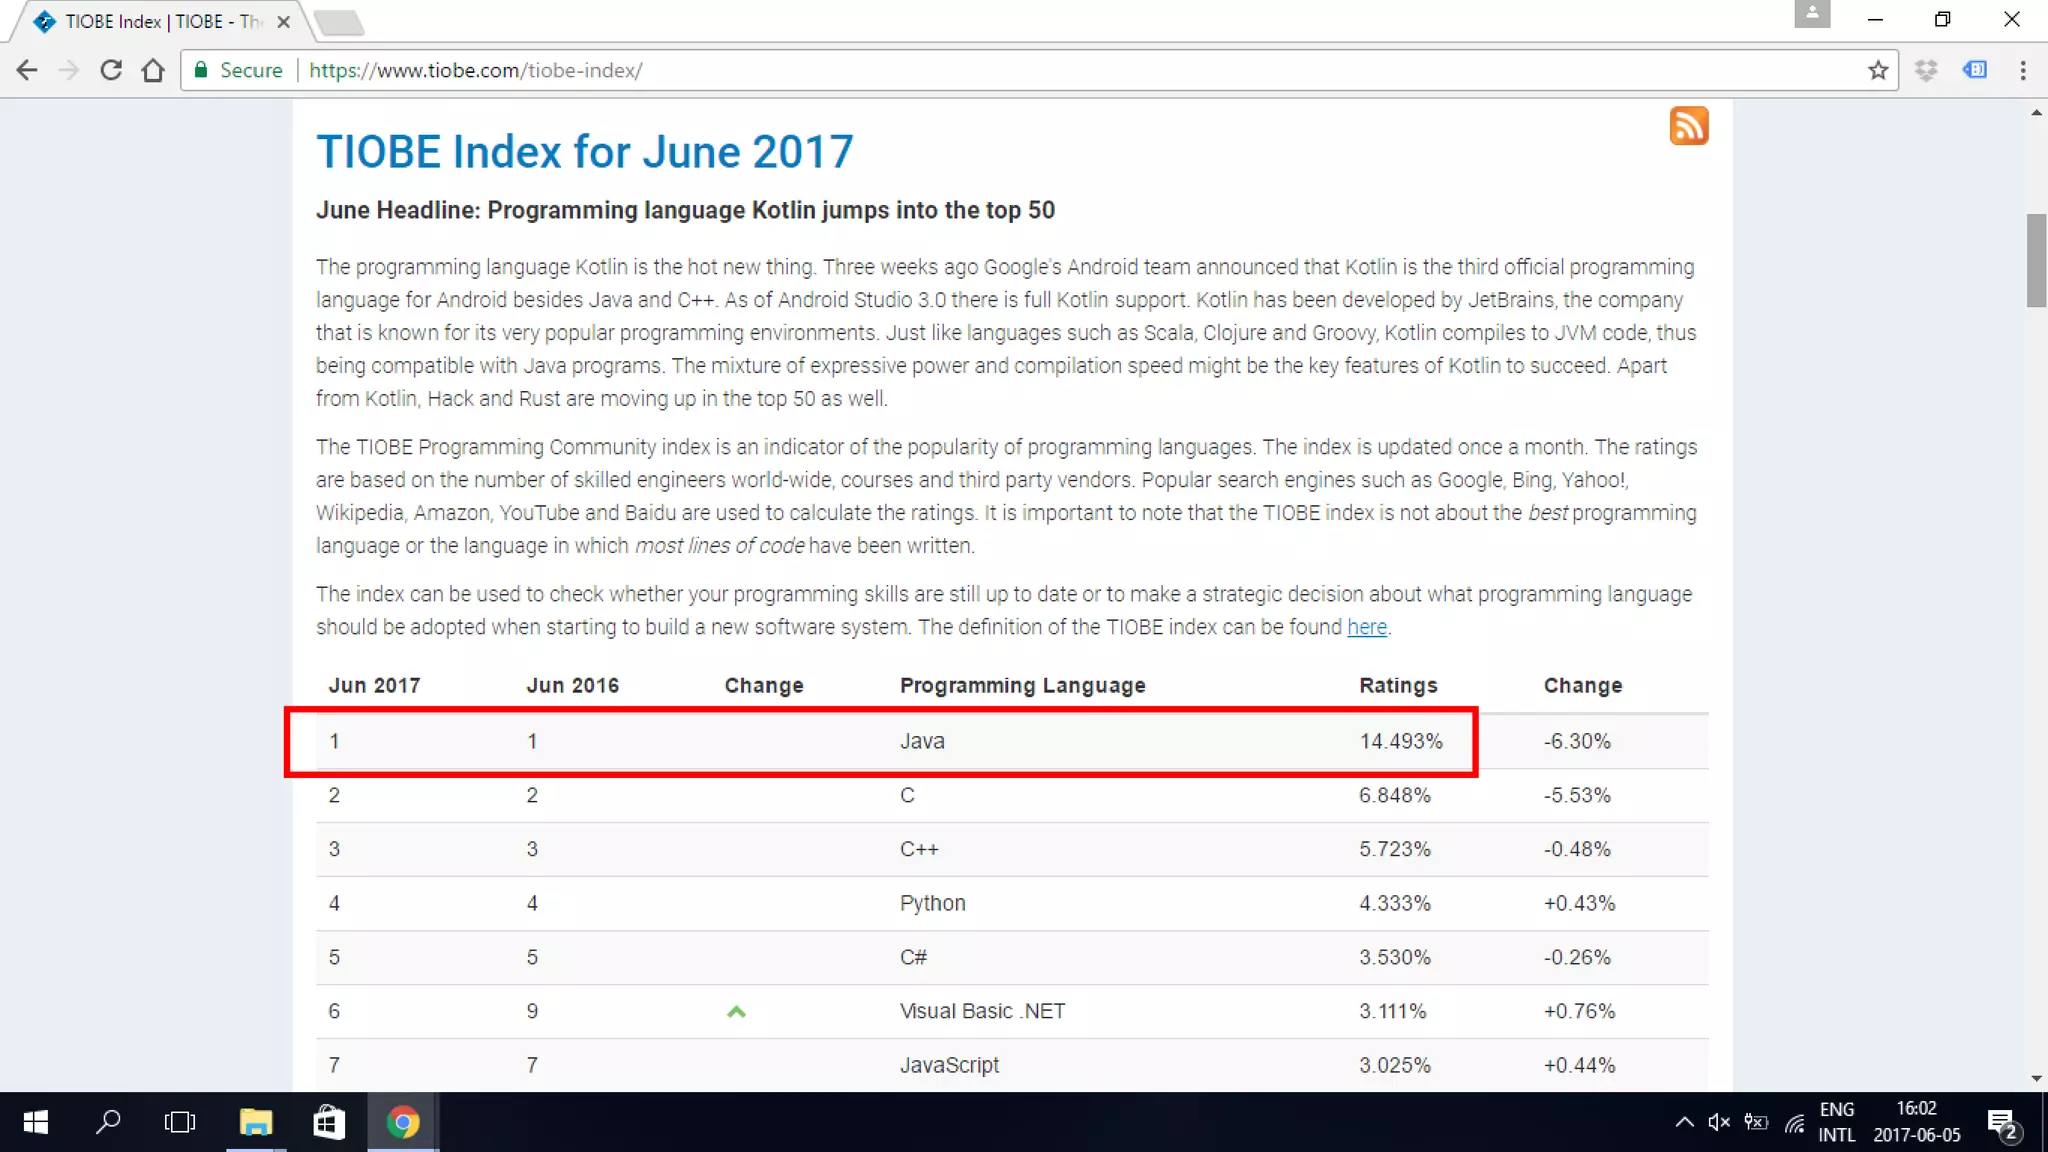Click the Windows Store taskbar icon

tap(329, 1122)
